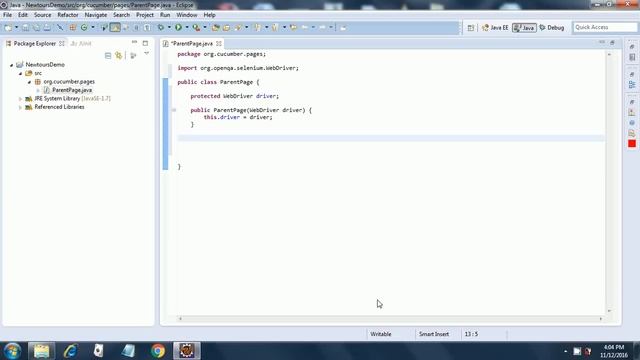The height and width of the screenshot is (360, 640).
Task: Click the New Java Package toolbar icon
Action: pyautogui.click(x=73, y=27)
